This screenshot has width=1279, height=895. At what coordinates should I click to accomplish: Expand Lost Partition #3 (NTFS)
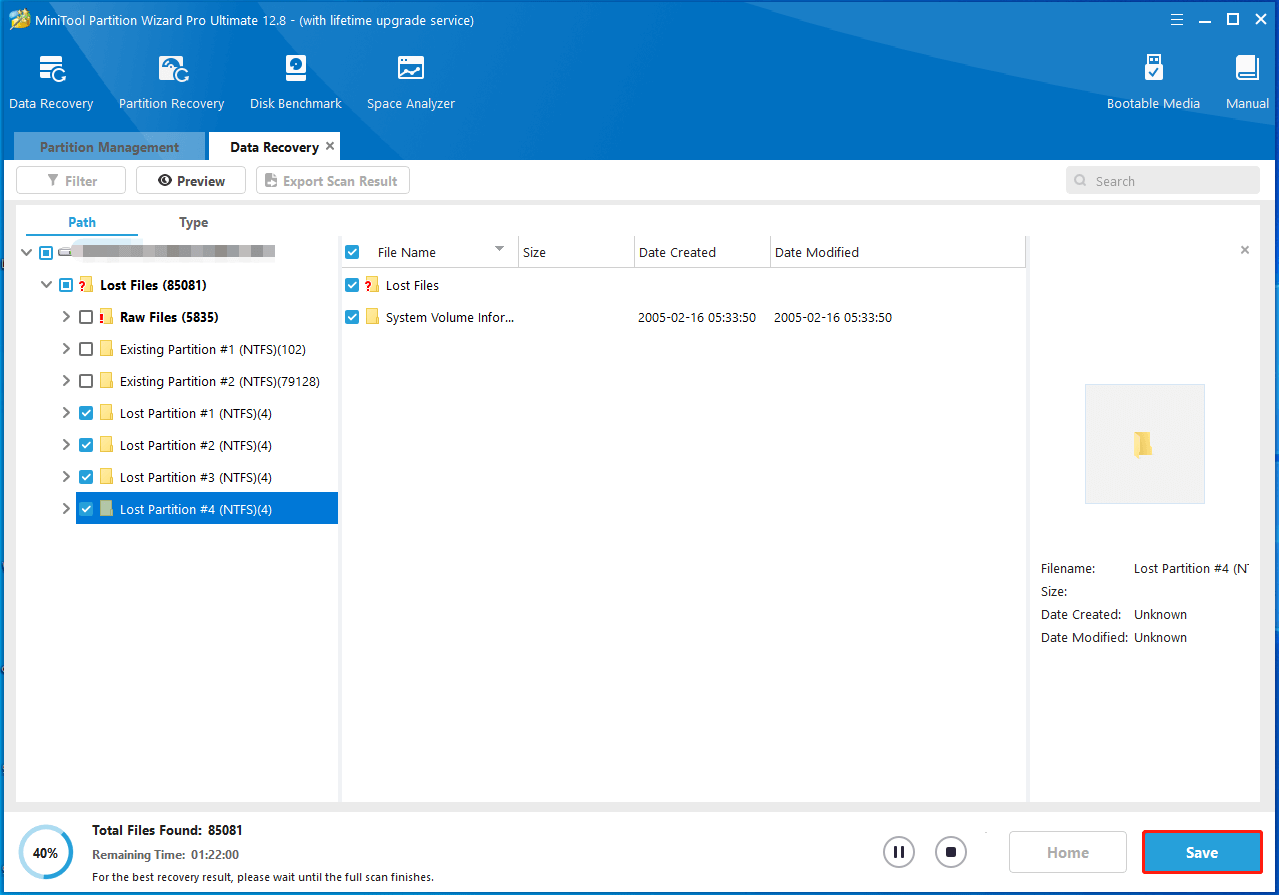coord(66,477)
